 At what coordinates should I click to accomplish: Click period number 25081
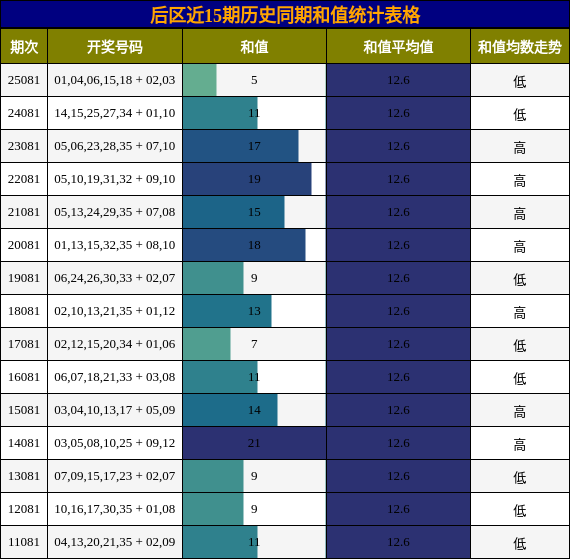(x=24, y=80)
